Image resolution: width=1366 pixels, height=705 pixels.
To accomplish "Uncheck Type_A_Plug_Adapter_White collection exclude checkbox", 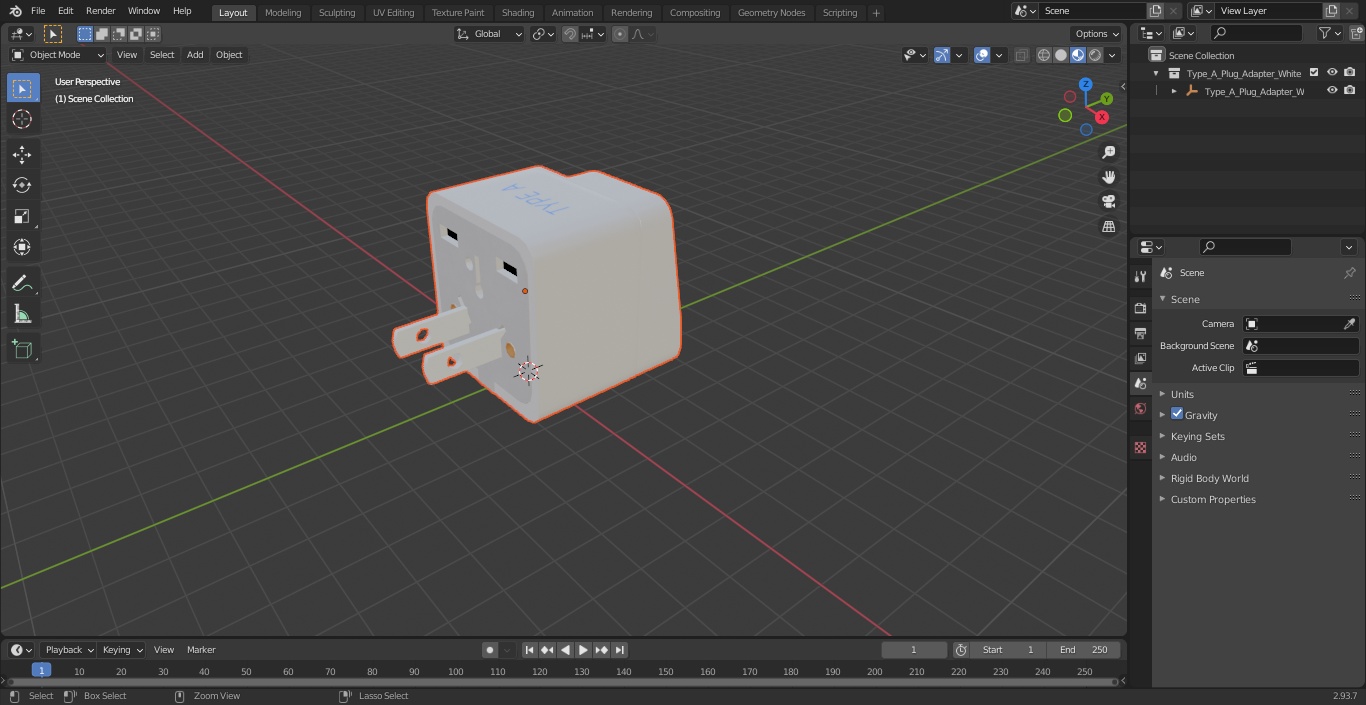I will coord(1314,73).
